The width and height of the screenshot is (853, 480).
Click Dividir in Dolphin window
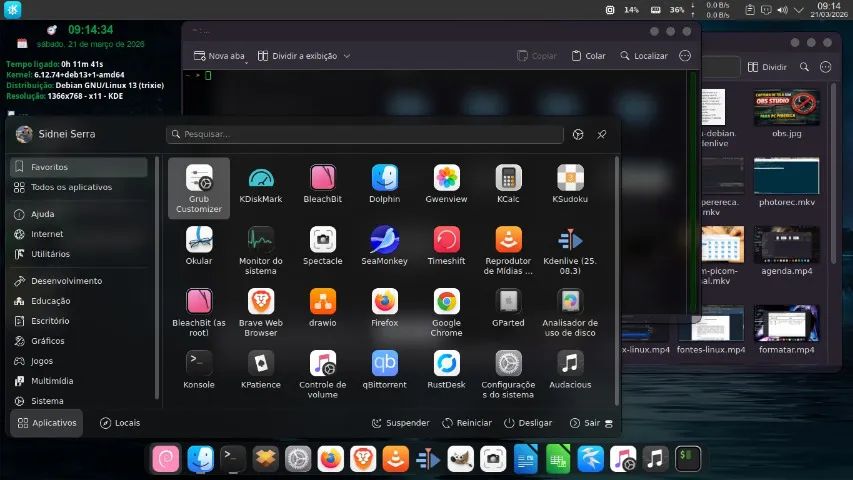point(768,67)
